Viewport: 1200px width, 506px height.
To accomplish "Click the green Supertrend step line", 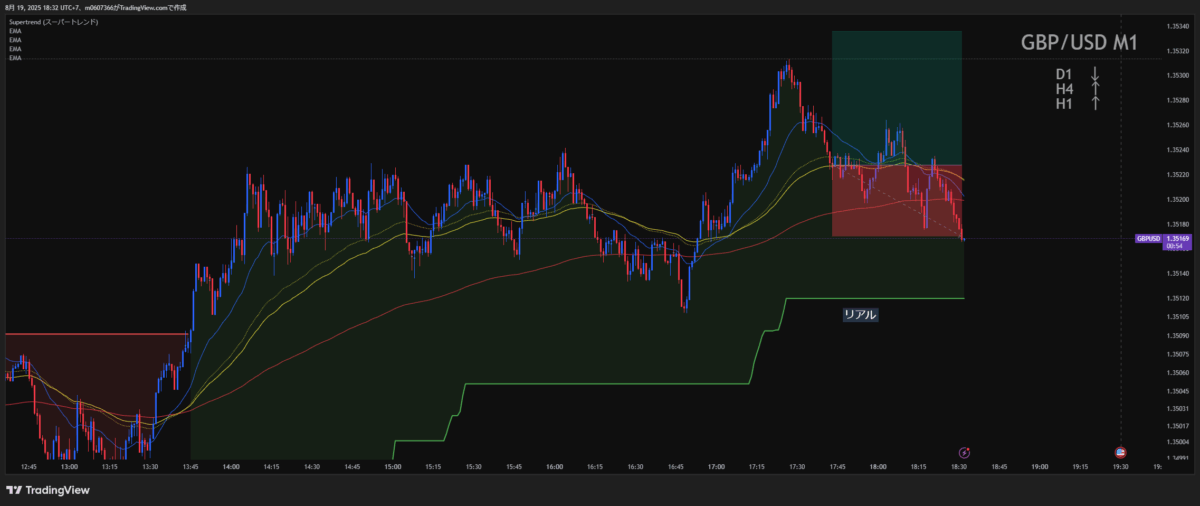I will 600,383.
